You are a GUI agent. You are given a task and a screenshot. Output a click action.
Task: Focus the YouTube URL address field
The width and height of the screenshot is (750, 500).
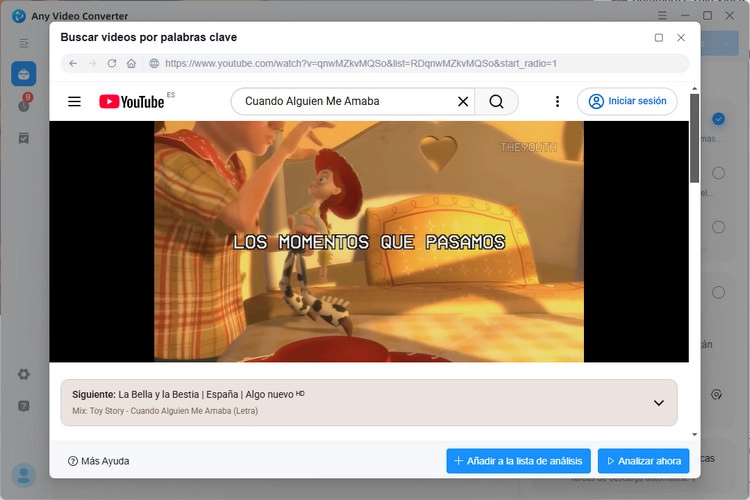(x=361, y=63)
